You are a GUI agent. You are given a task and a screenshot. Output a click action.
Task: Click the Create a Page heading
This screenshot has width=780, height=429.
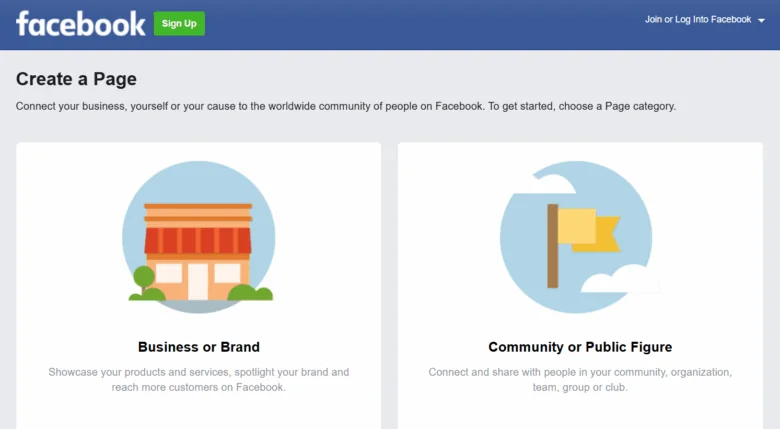(x=77, y=79)
